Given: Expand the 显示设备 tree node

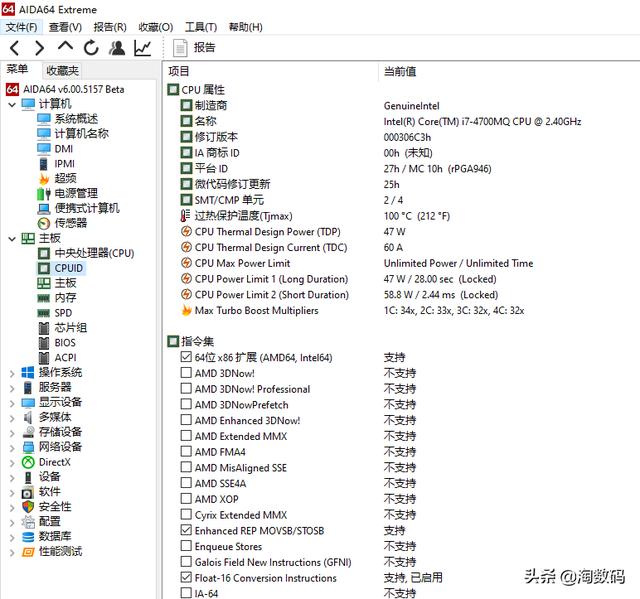Looking at the screenshot, I should pyautogui.click(x=12, y=403).
